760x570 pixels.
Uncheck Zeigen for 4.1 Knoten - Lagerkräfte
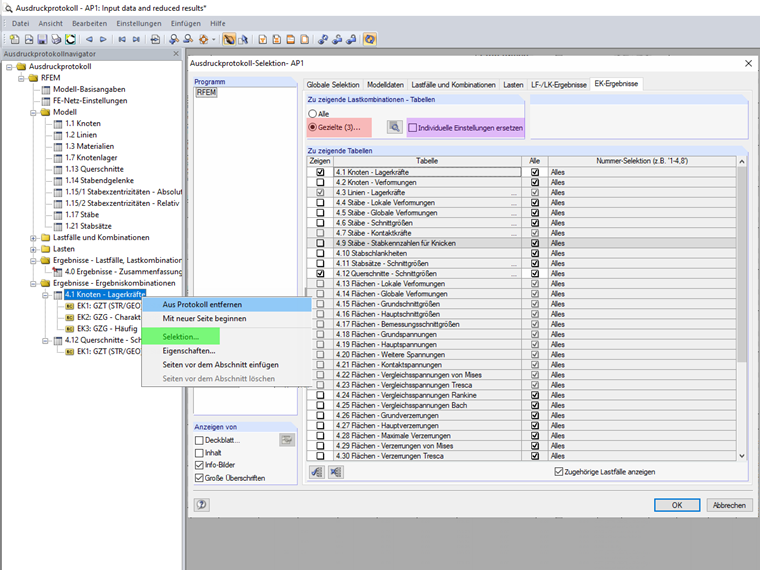320,172
